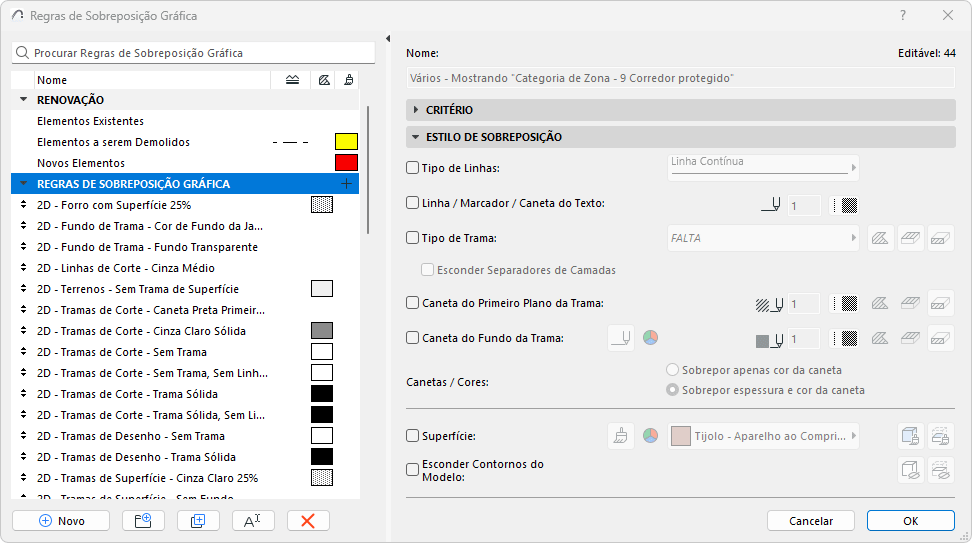Click the search magnifier icon
The image size is (972, 543).
(x=22, y=53)
